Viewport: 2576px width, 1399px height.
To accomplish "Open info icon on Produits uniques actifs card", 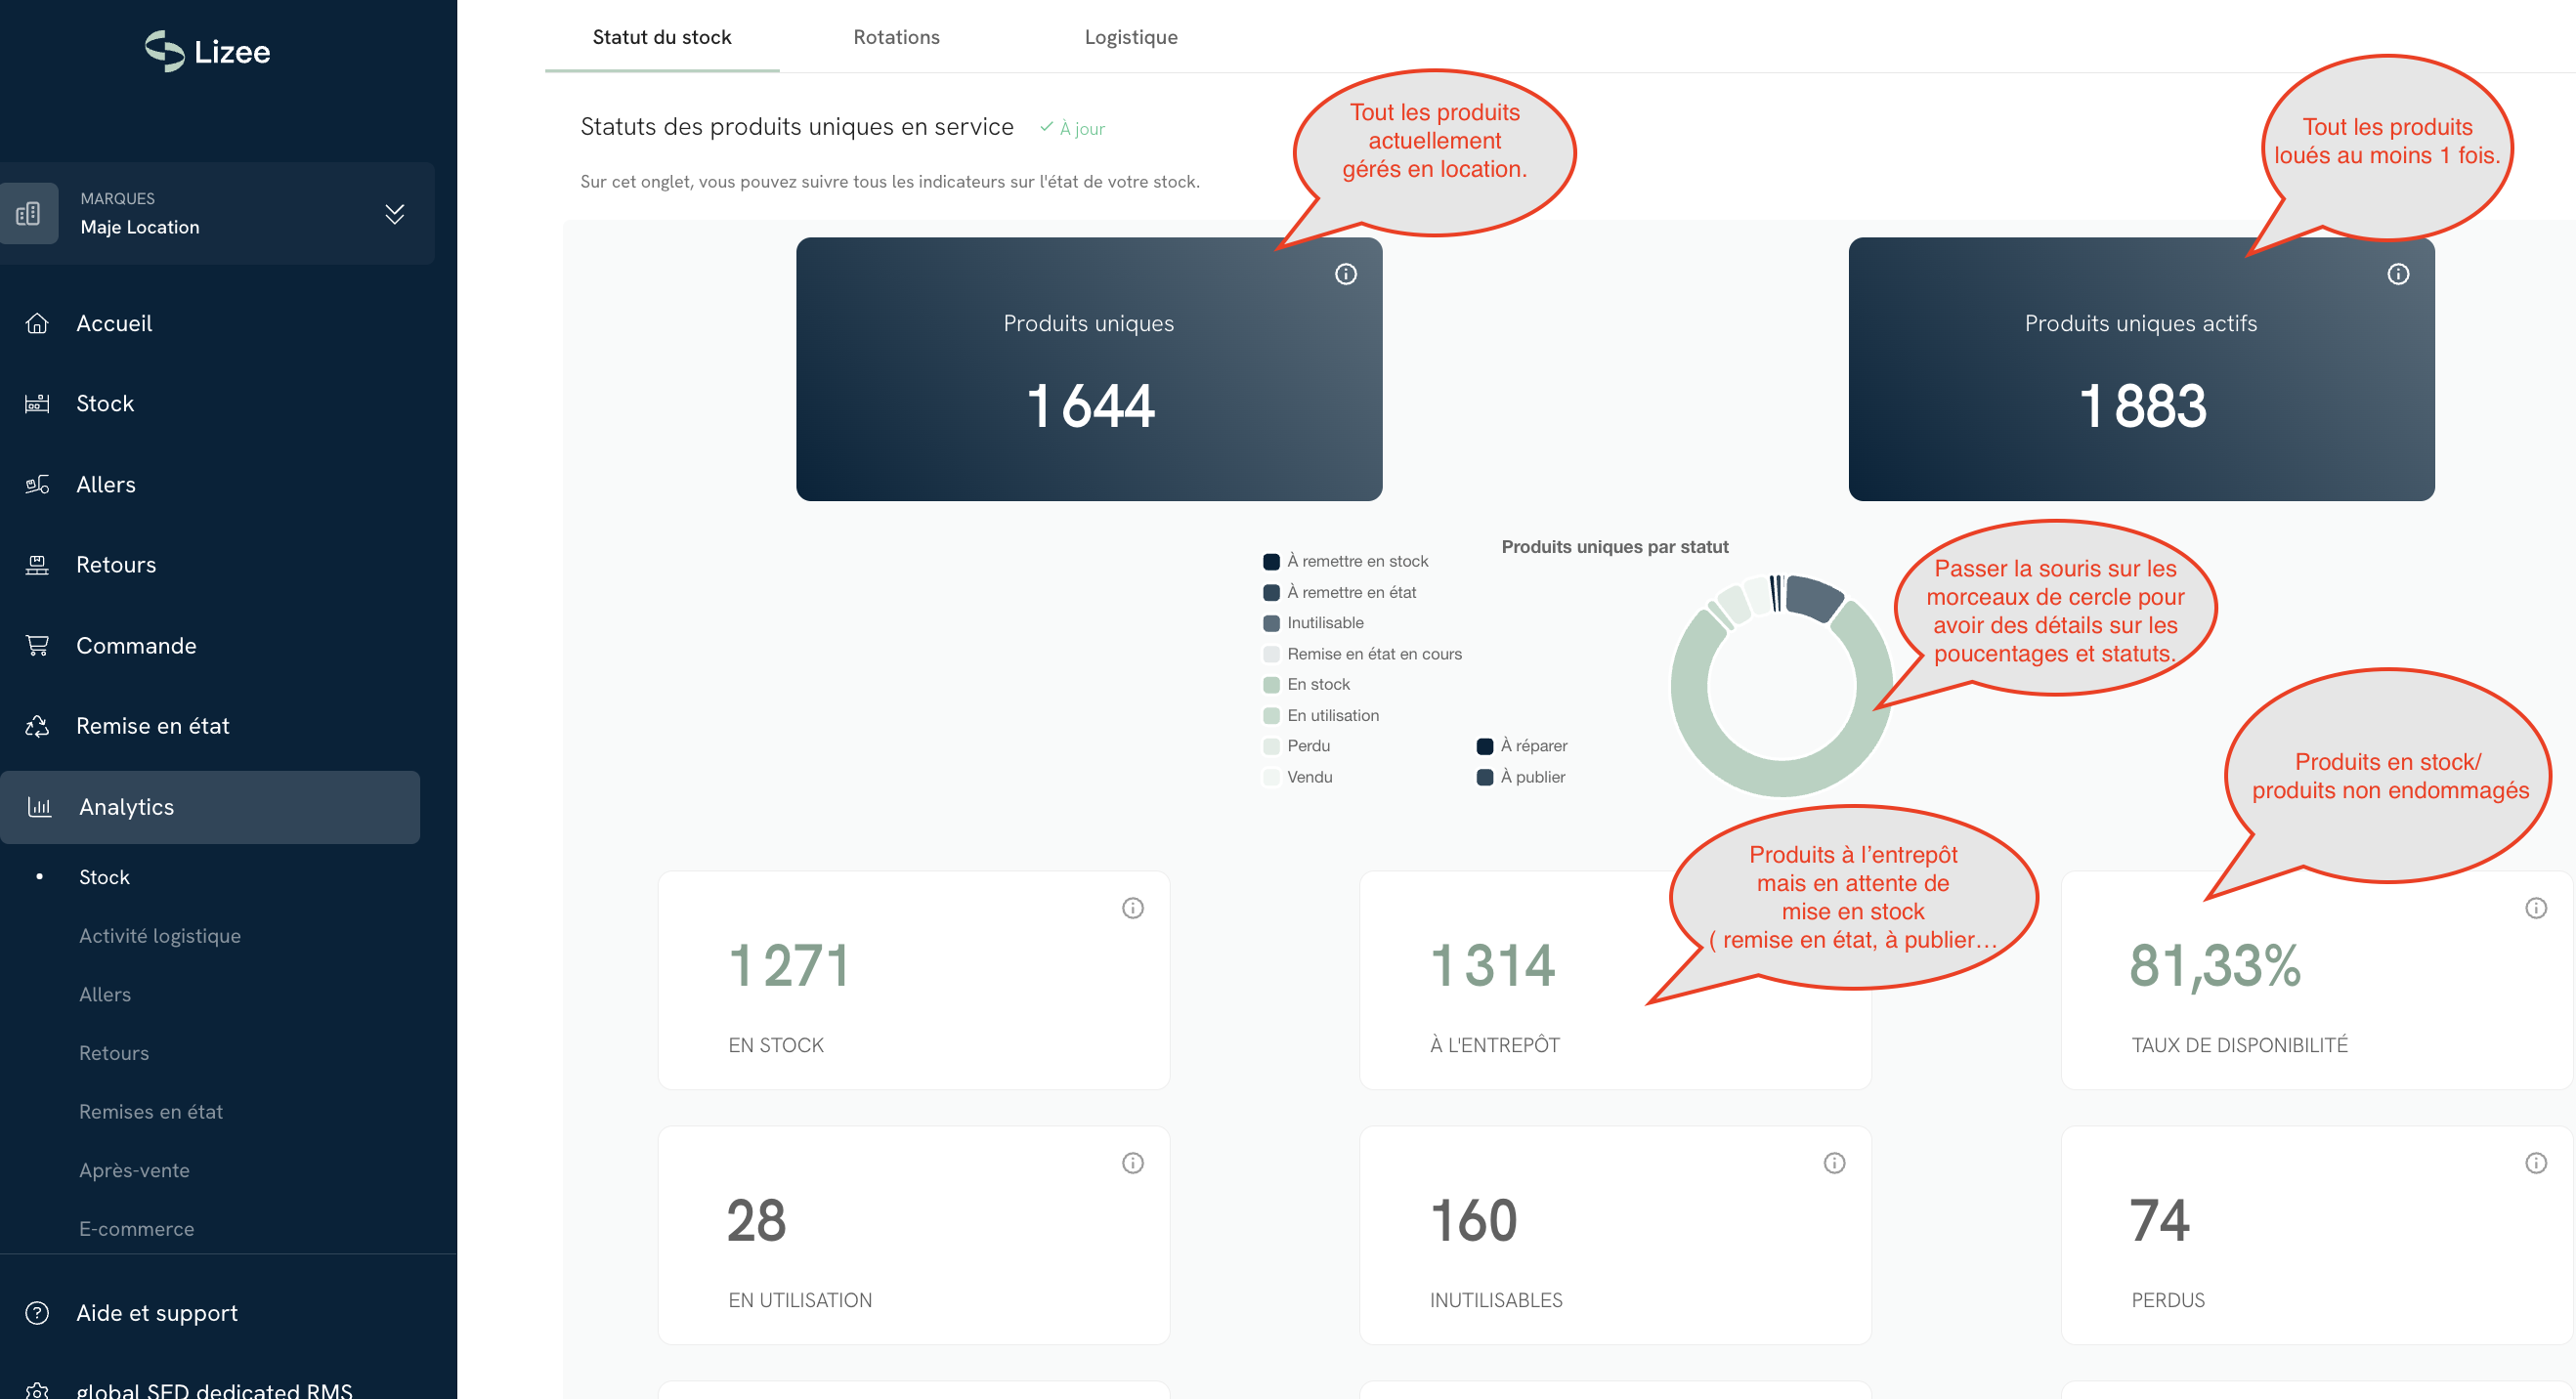I will (2397, 274).
